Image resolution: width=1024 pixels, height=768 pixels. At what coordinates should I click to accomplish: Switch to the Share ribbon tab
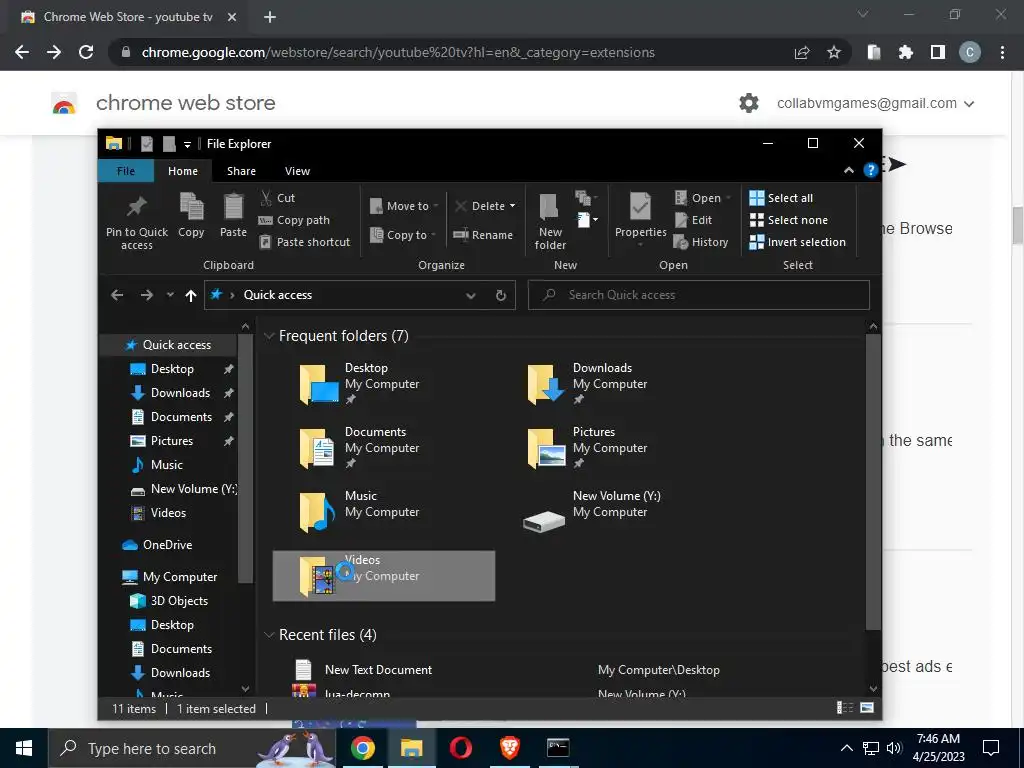(241, 171)
